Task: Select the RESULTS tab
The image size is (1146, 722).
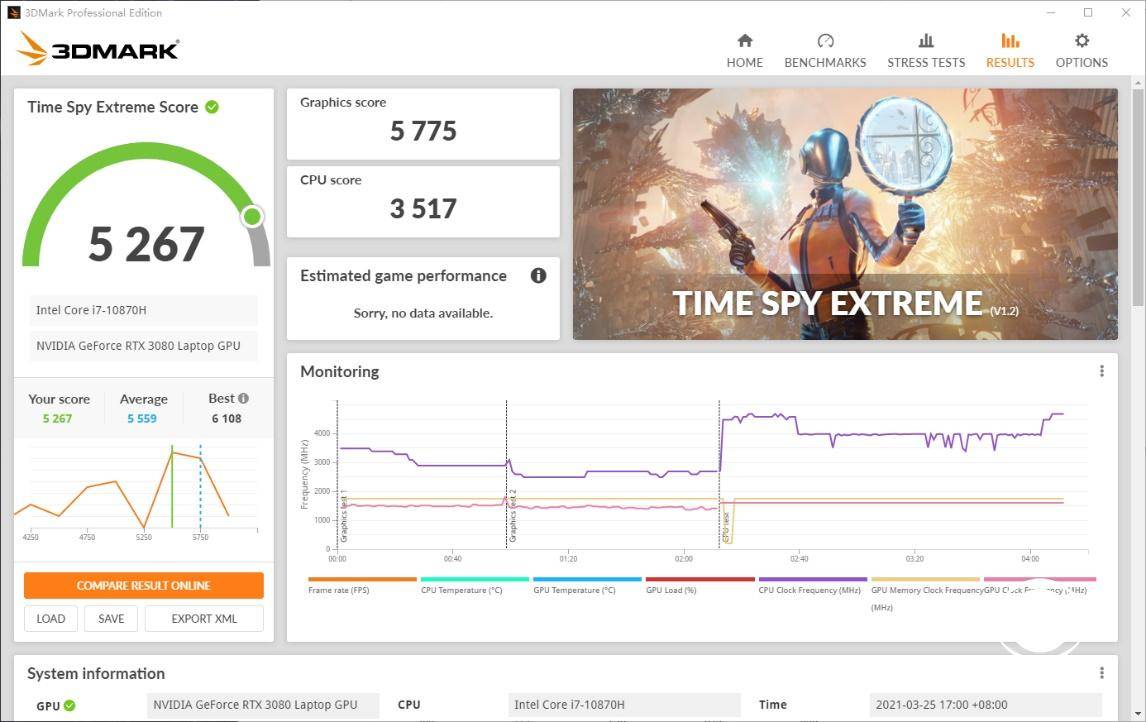Action: 1010,51
